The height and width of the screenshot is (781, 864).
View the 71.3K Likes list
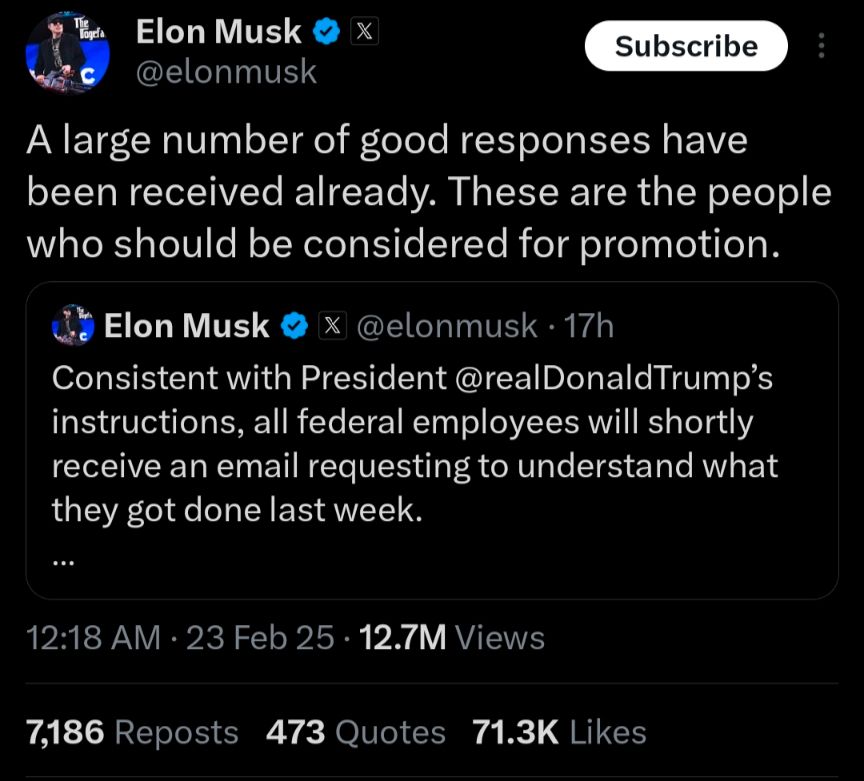pyautogui.click(x=559, y=732)
